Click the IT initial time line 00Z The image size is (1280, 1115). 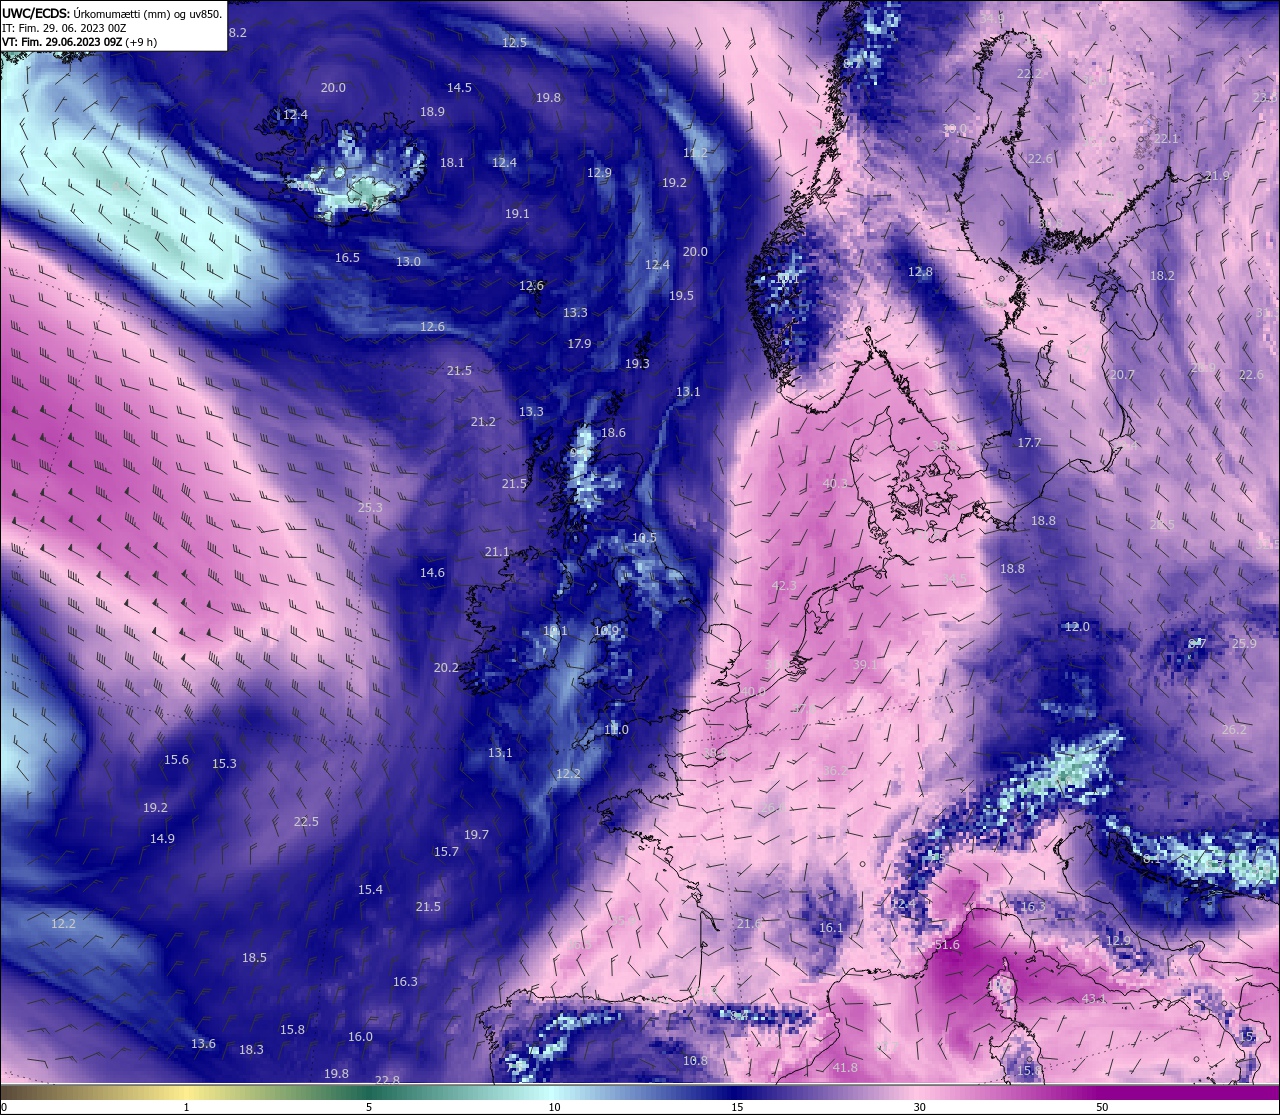coord(64,28)
